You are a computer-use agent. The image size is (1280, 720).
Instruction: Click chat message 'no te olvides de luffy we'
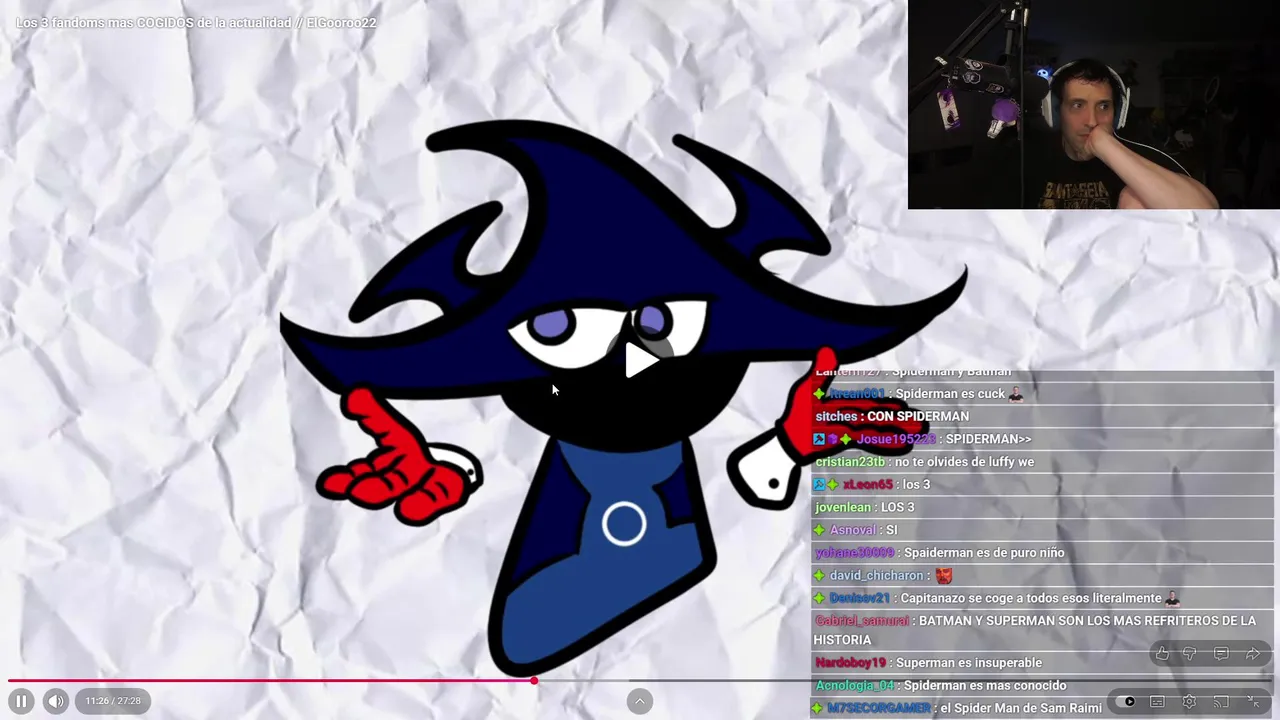pyautogui.click(x=964, y=462)
